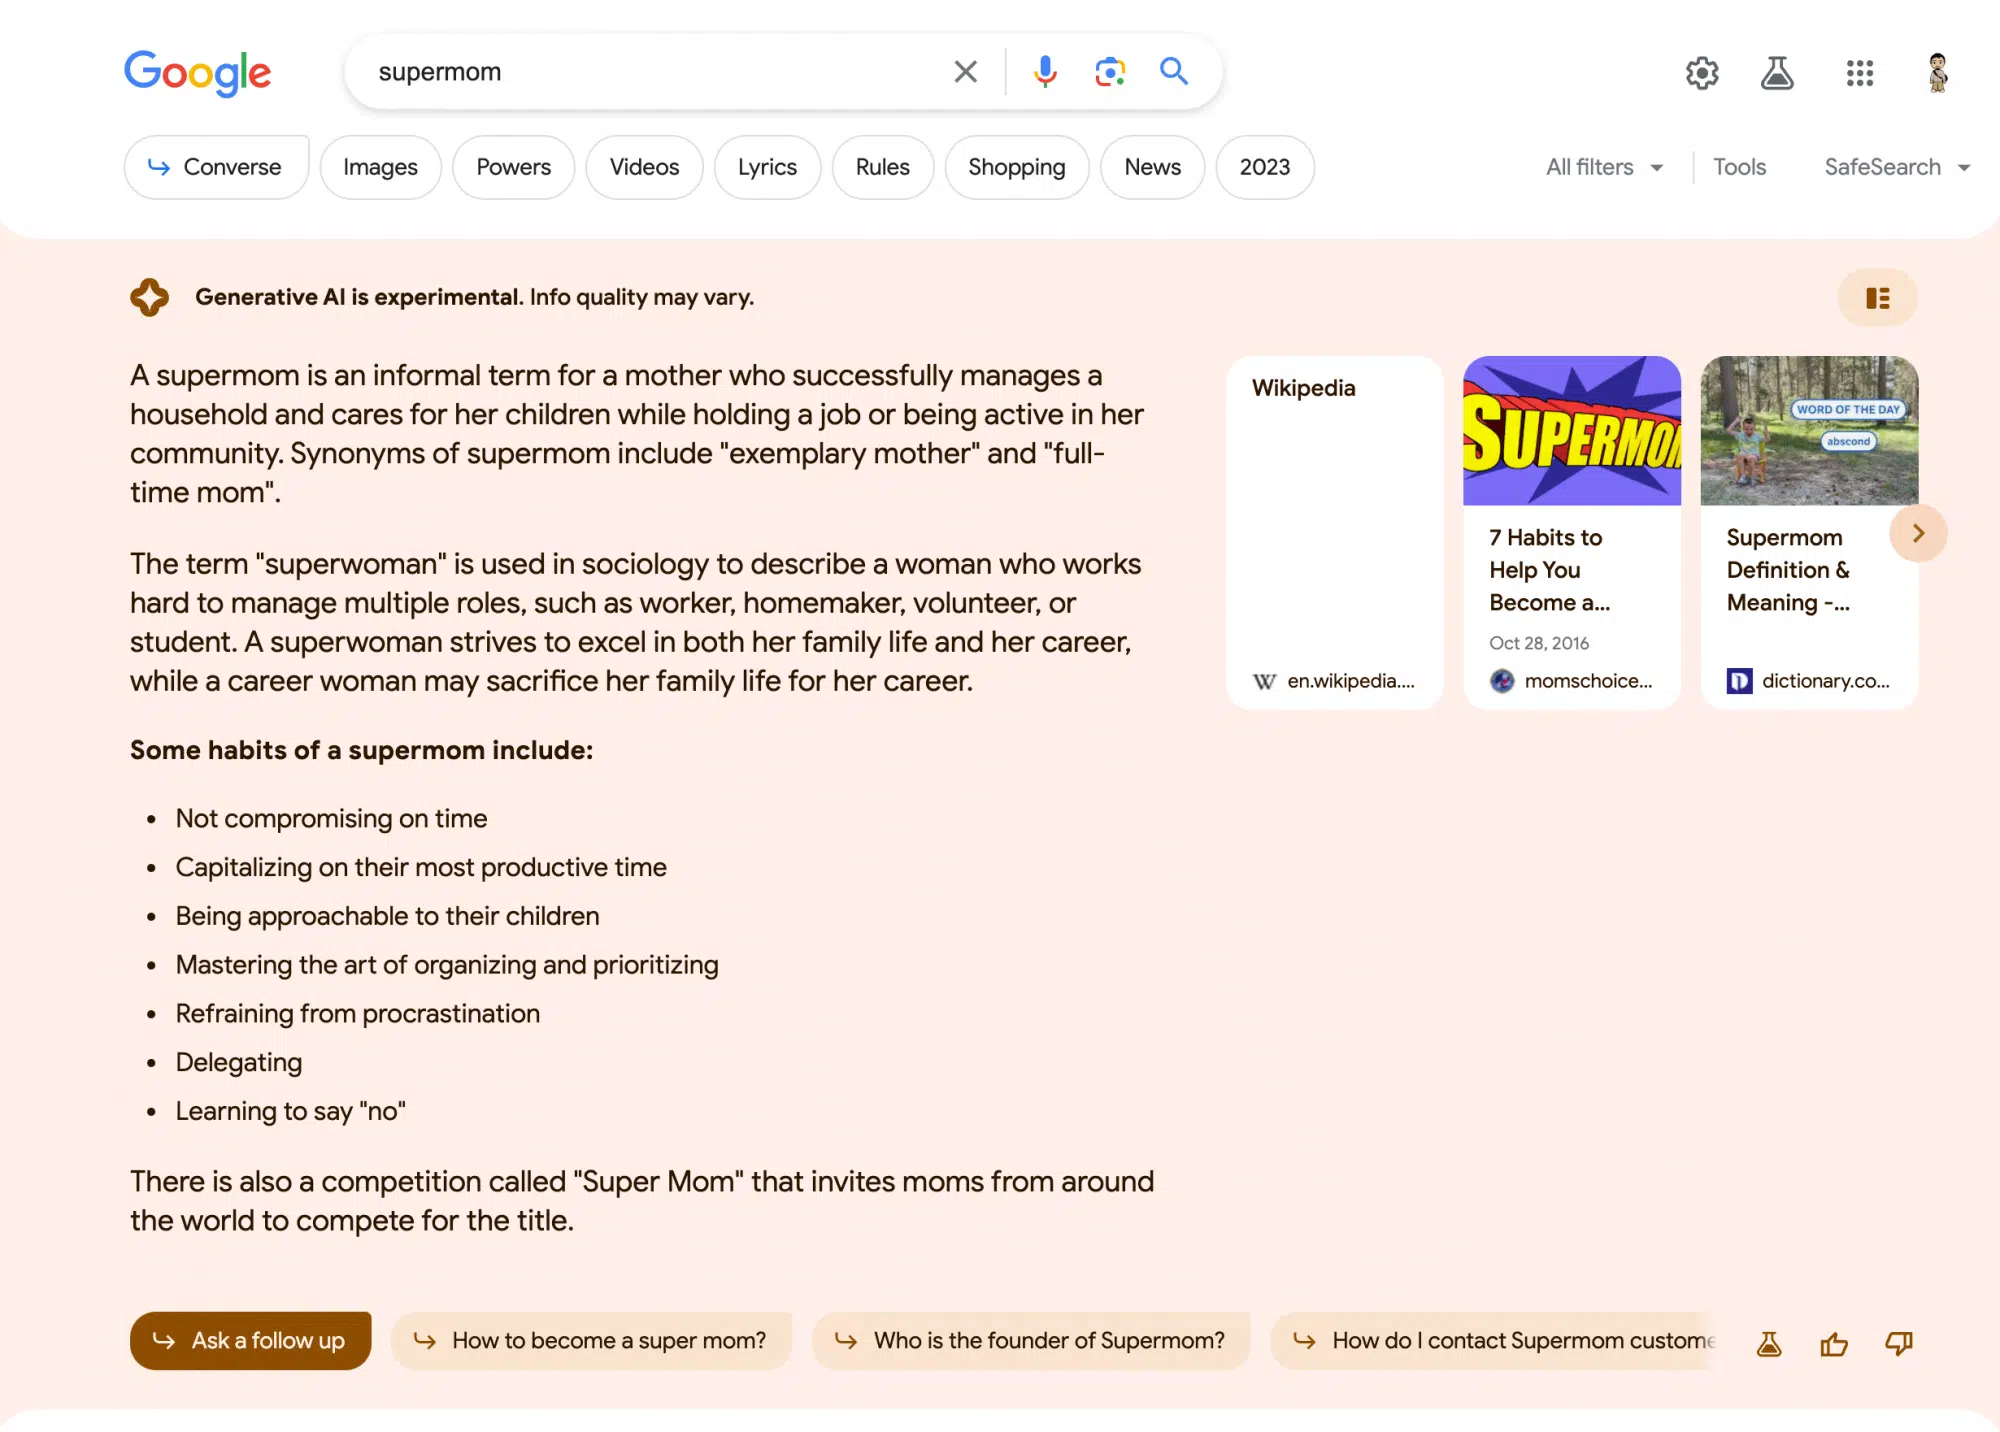Click the Labs flask icon beside thumbs up
The width and height of the screenshot is (2000, 1432).
point(1769,1344)
